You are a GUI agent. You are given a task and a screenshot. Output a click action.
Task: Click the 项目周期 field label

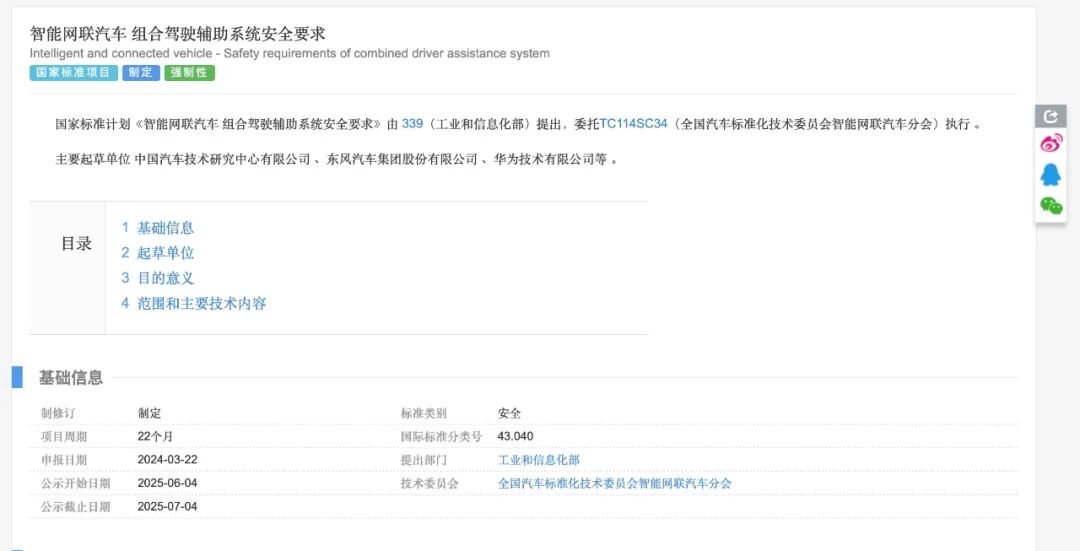click(64, 437)
